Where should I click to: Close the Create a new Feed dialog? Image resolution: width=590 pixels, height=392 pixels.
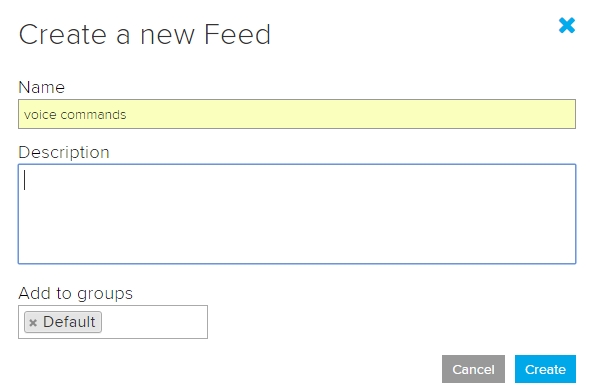point(567,26)
